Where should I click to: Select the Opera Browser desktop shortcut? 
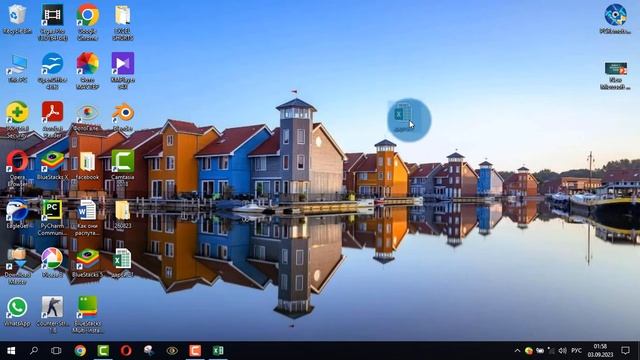(x=17, y=168)
